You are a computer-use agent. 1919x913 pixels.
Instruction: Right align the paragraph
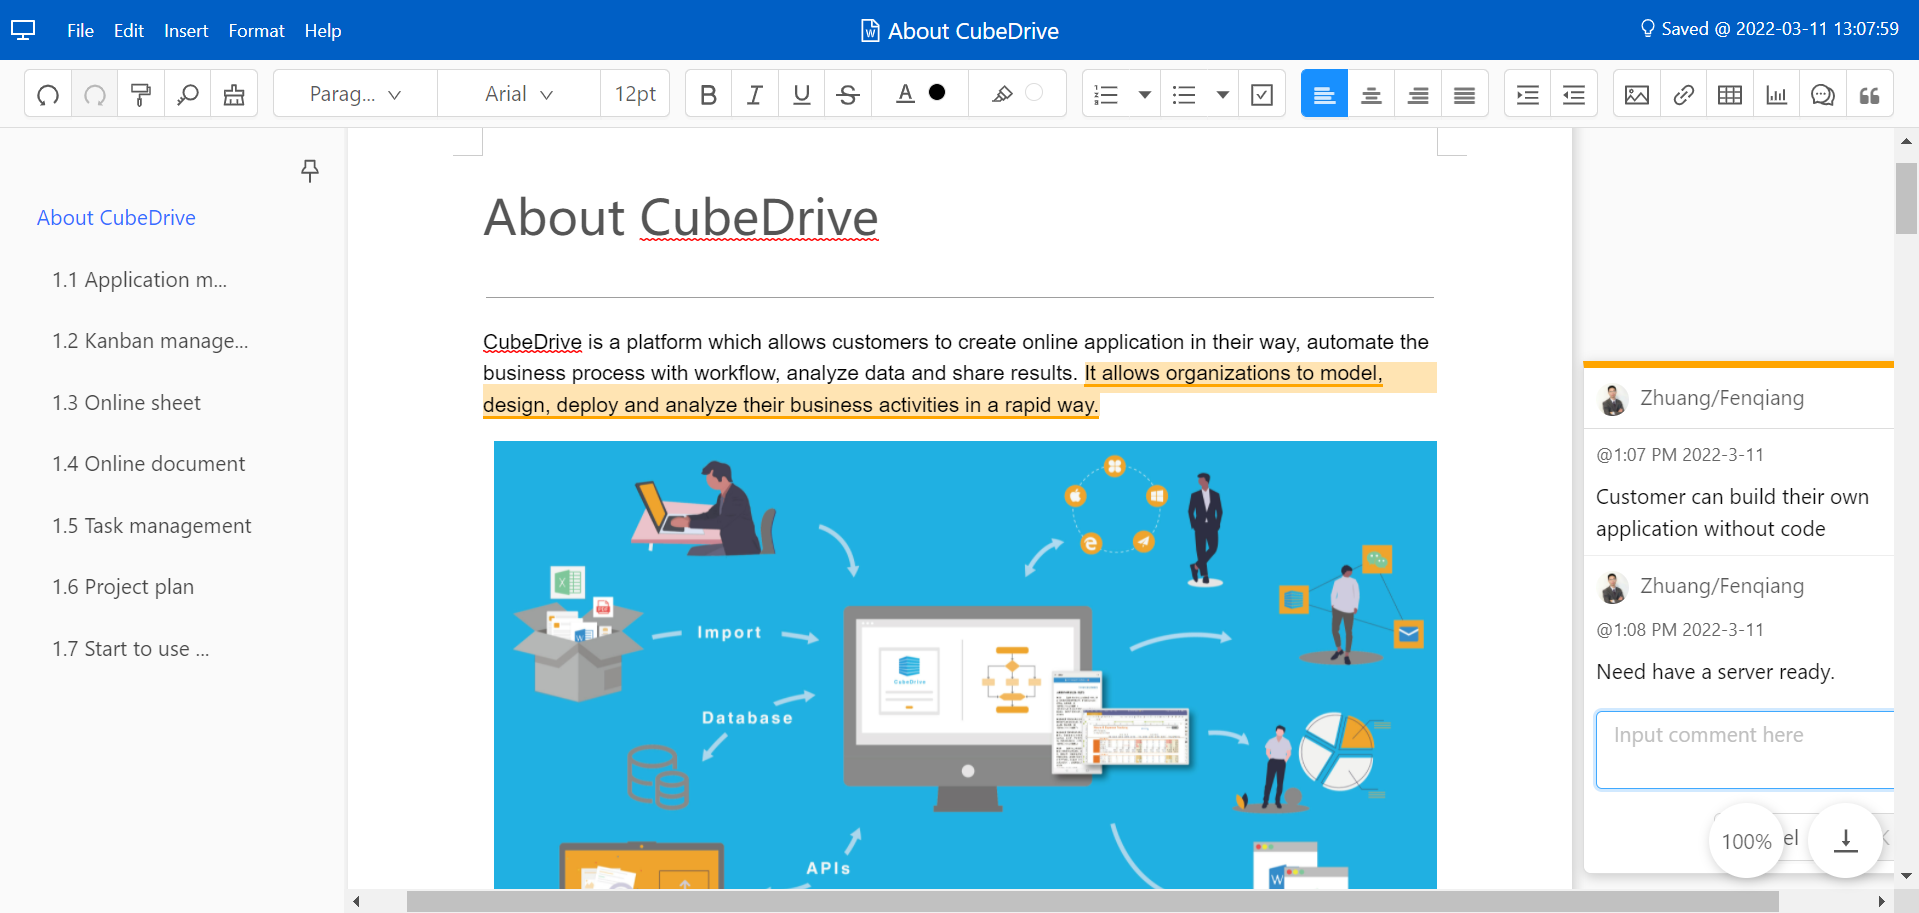pos(1418,94)
